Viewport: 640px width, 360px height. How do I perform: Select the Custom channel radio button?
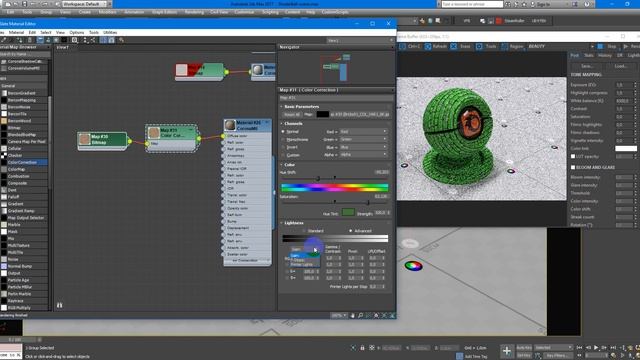tap(283, 155)
